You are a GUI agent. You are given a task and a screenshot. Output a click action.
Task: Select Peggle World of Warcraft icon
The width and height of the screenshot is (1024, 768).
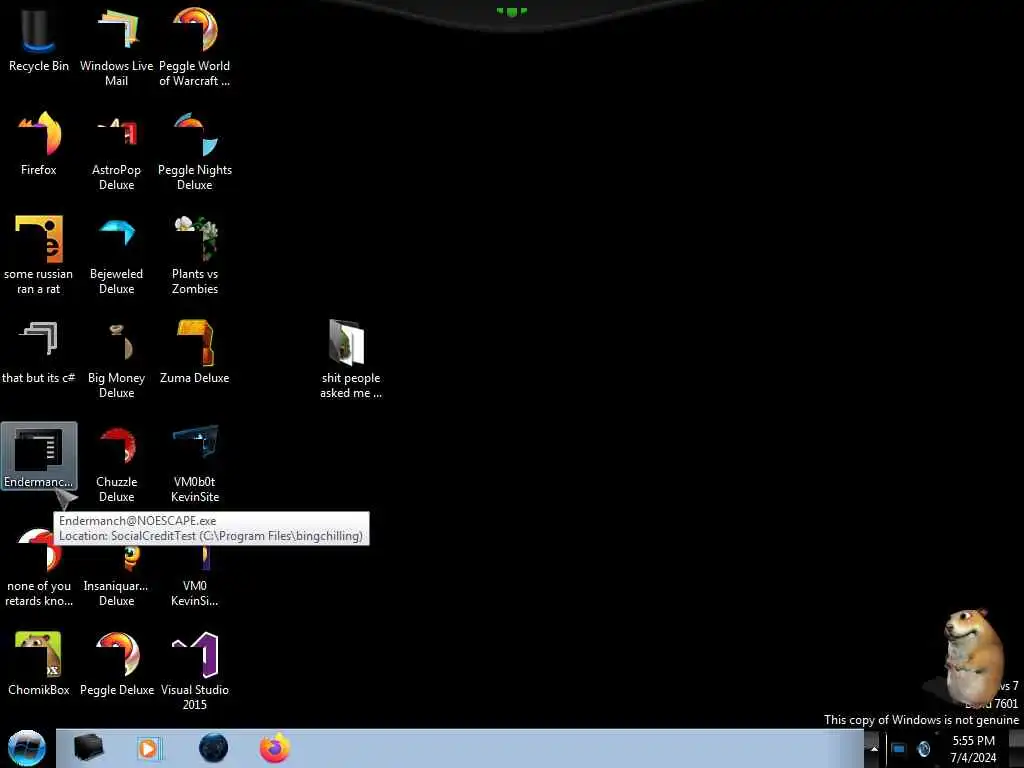(x=195, y=47)
